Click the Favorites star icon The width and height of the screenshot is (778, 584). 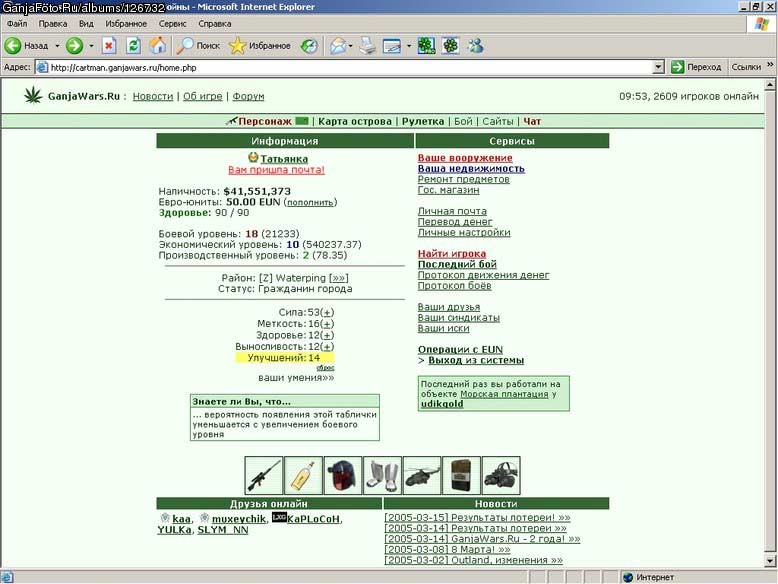[237, 46]
